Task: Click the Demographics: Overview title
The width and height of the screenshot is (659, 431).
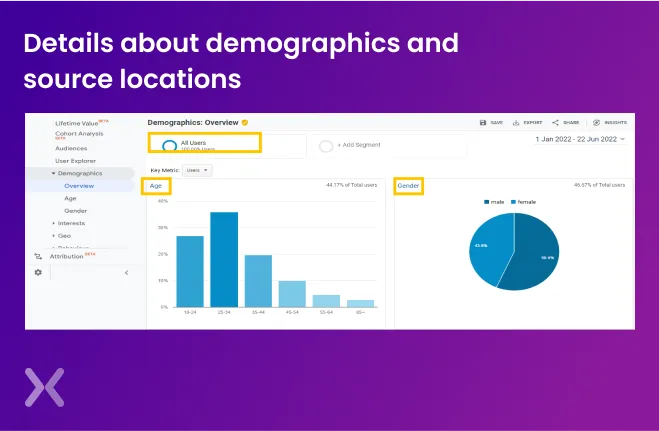Action: click(x=193, y=123)
